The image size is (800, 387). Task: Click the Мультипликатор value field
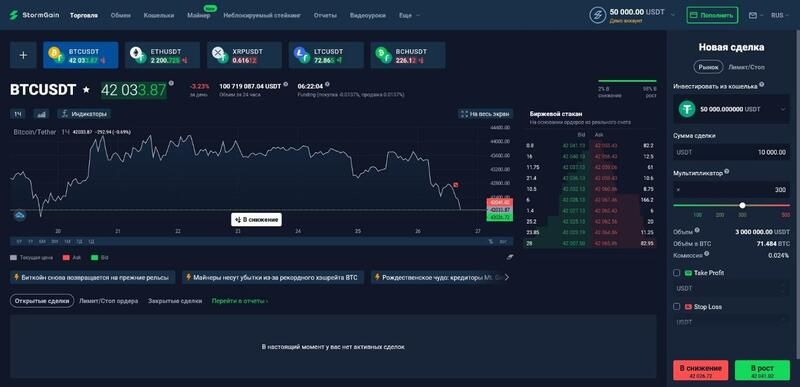(x=732, y=190)
